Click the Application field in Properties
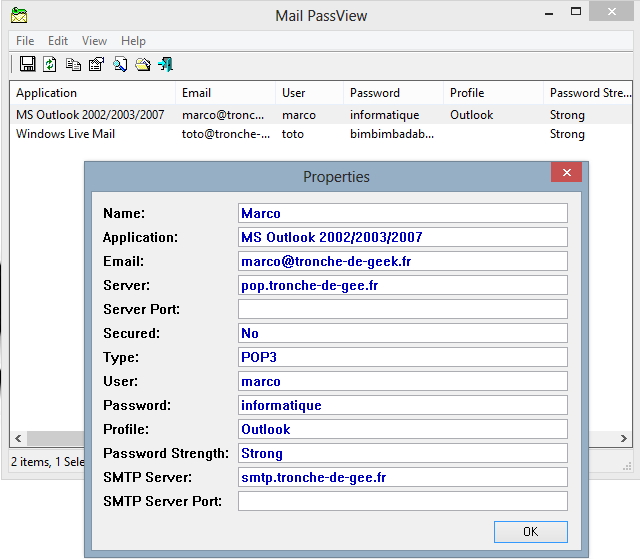This screenshot has width=640, height=559. [x=403, y=237]
